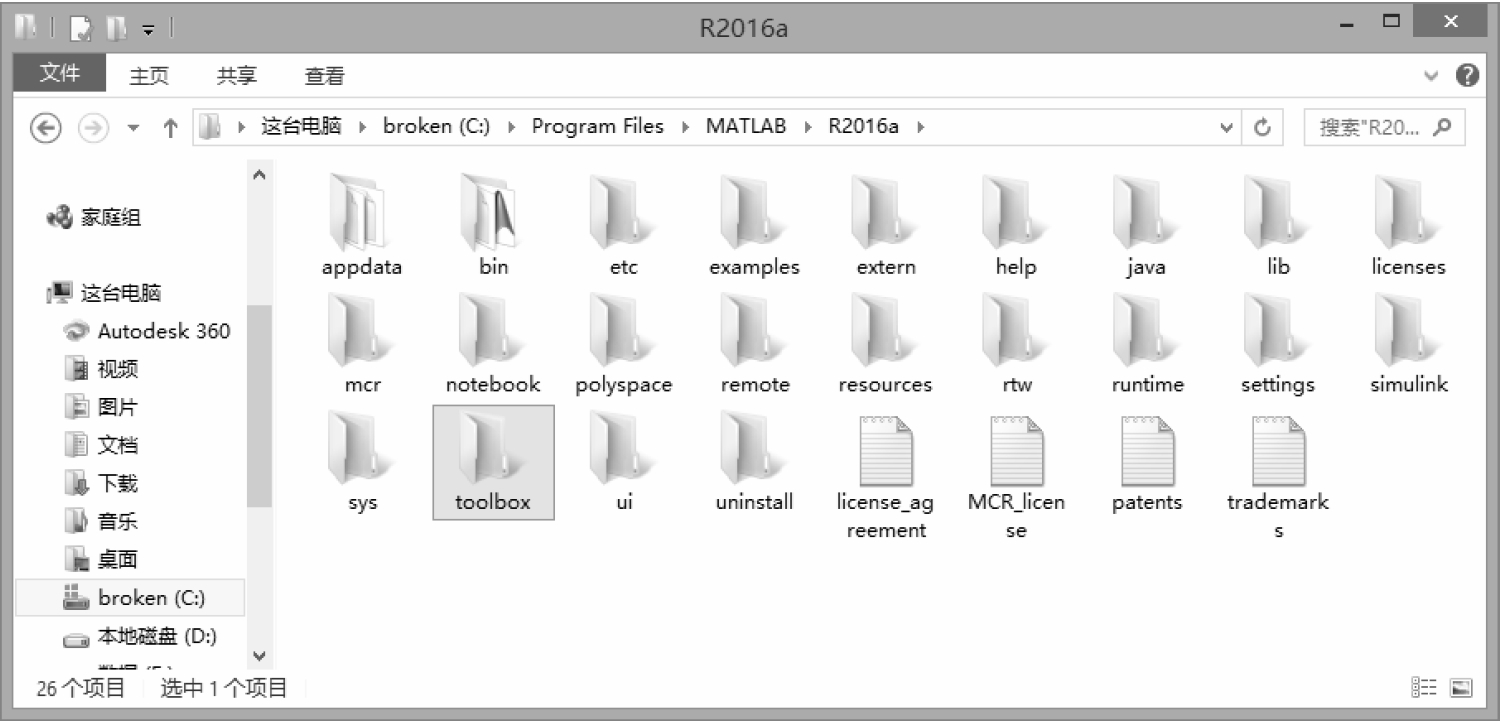Click the search R2016a input box
The width and height of the screenshot is (1502, 722).
pyautogui.click(x=1372, y=127)
